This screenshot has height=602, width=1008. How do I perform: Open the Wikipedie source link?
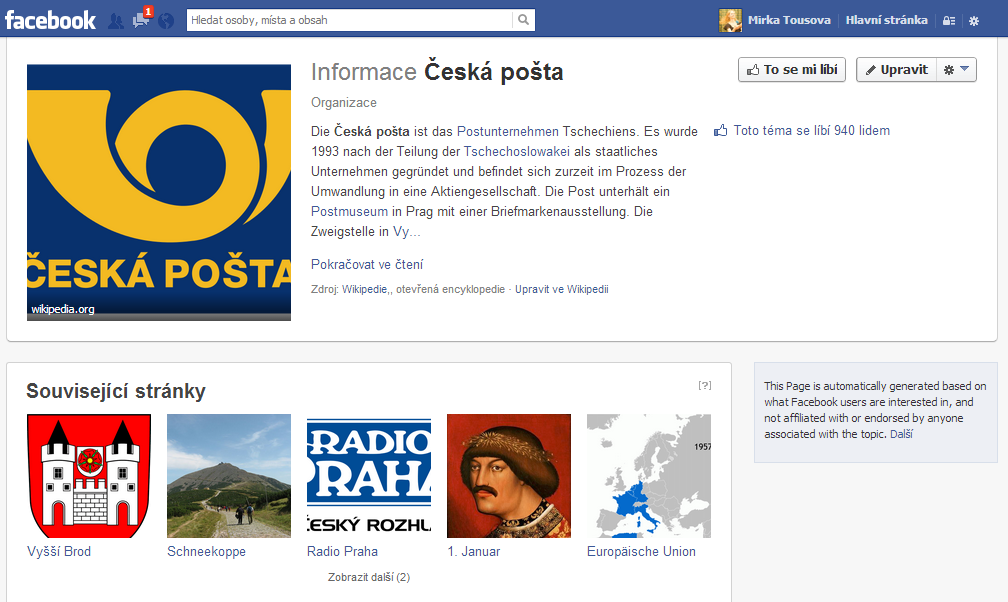364,289
